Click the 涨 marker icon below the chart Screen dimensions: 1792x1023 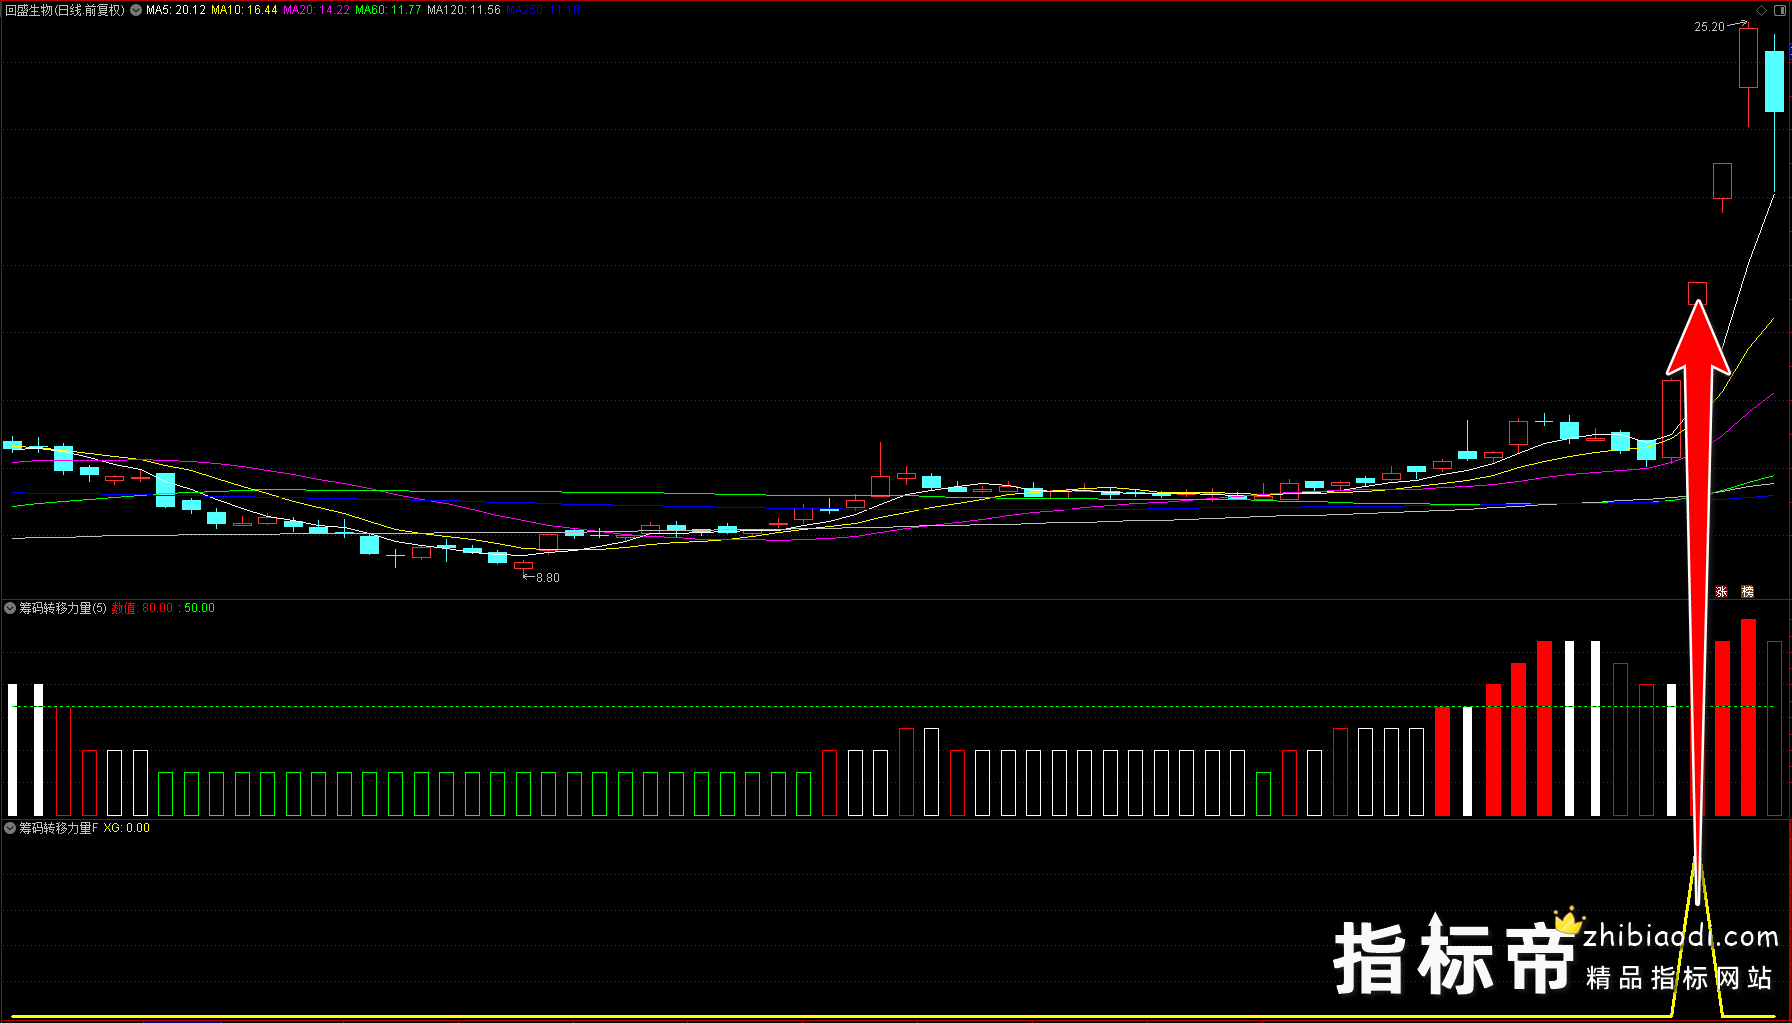[x=1722, y=592]
